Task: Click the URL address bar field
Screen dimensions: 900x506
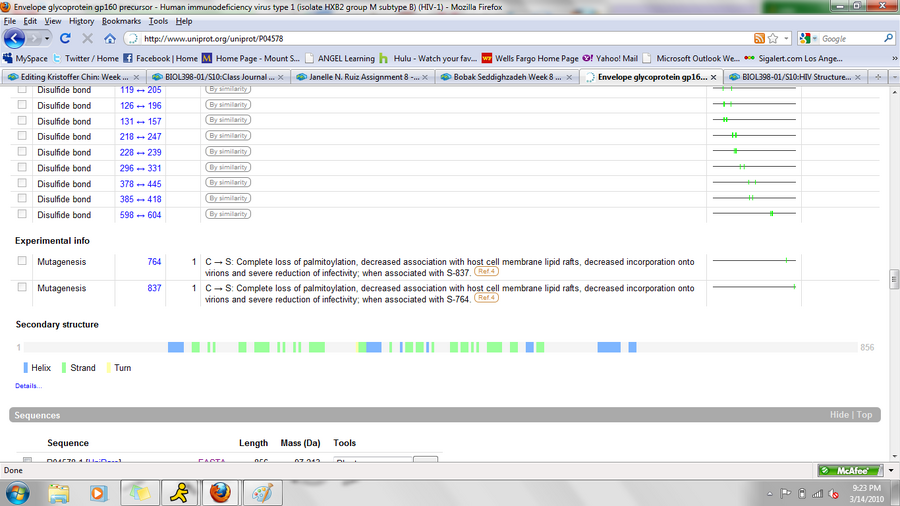Action: pos(440,39)
